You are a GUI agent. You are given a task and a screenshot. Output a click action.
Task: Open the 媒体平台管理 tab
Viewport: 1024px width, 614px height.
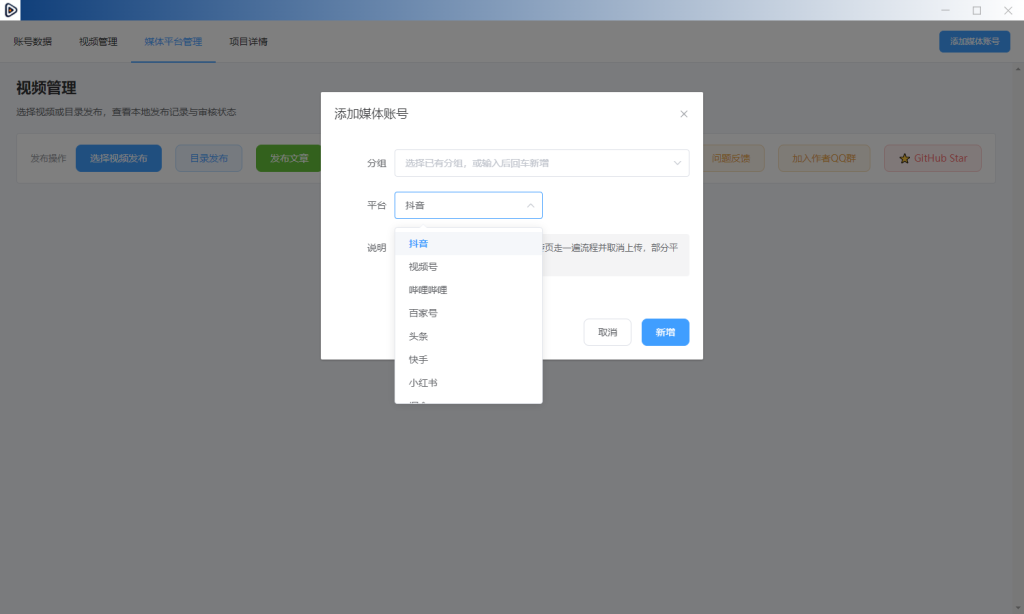click(173, 41)
